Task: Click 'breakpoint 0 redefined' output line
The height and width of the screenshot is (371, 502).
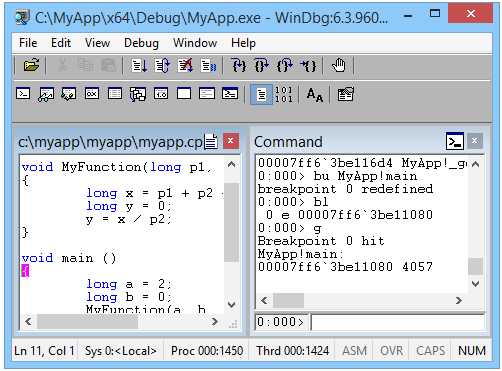Action: 345,189
